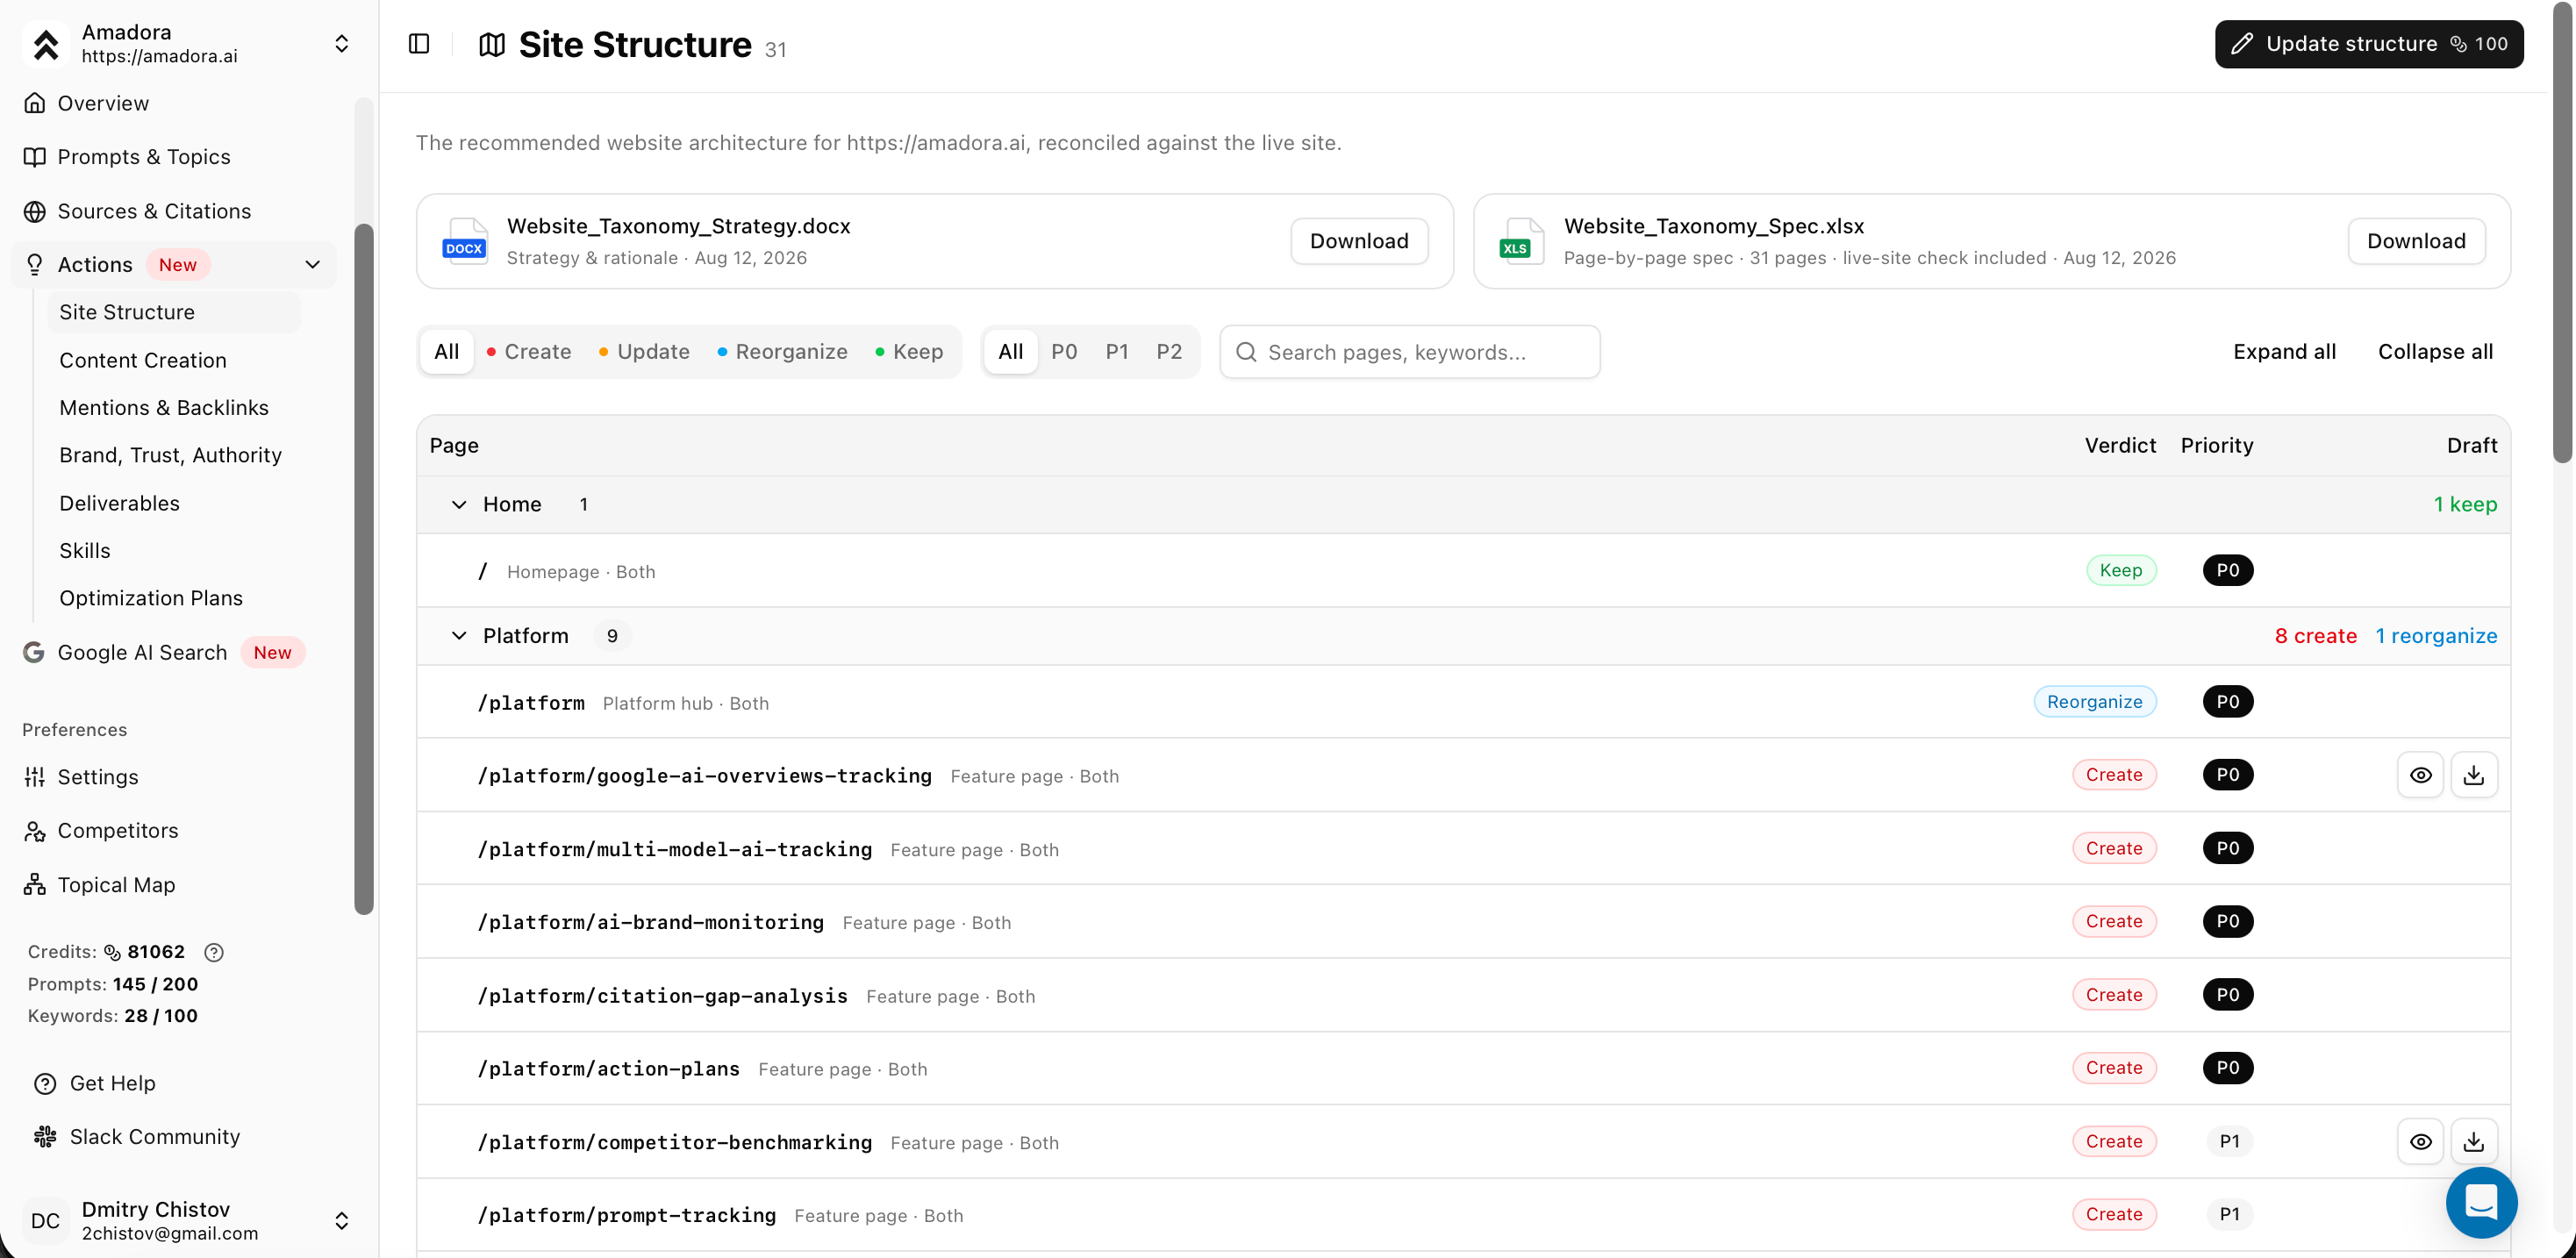The image size is (2576, 1258).
Task: Collapse the Home group
Action: (x=459, y=504)
